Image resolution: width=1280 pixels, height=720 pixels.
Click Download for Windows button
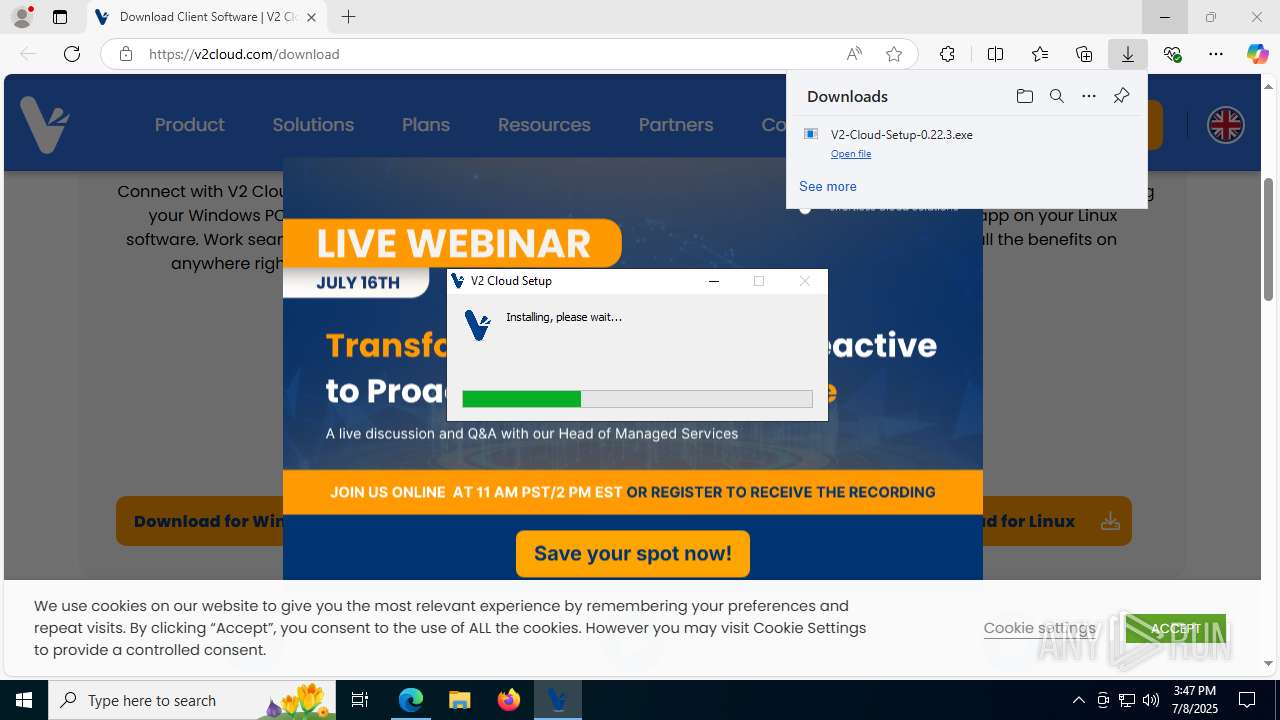tap(200, 521)
